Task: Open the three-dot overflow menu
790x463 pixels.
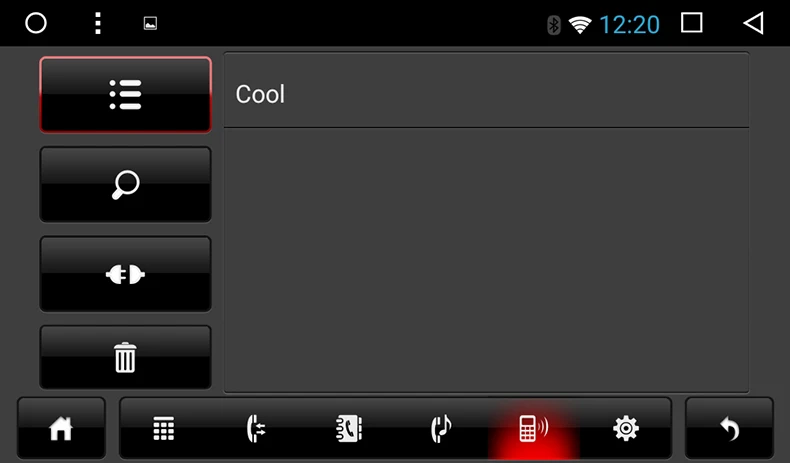Action: tap(98, 23)
